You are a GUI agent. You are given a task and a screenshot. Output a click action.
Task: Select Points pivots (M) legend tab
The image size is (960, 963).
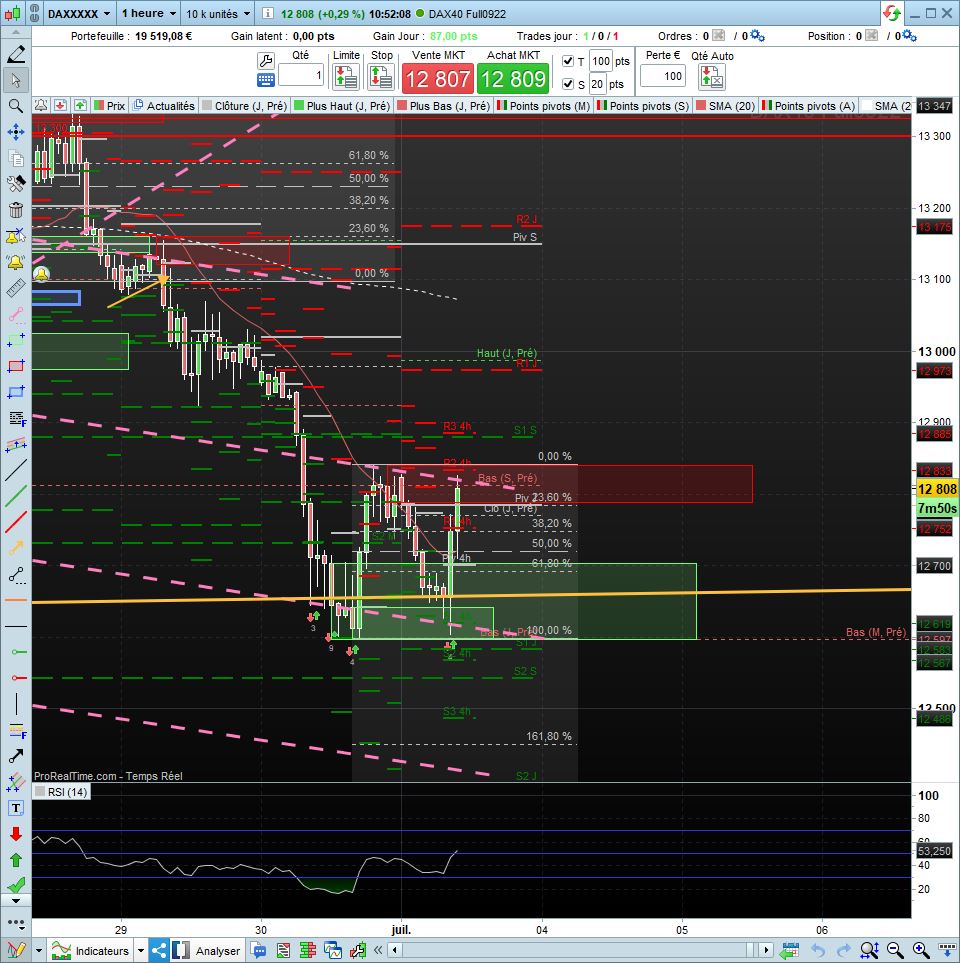[x=544, y=106]
